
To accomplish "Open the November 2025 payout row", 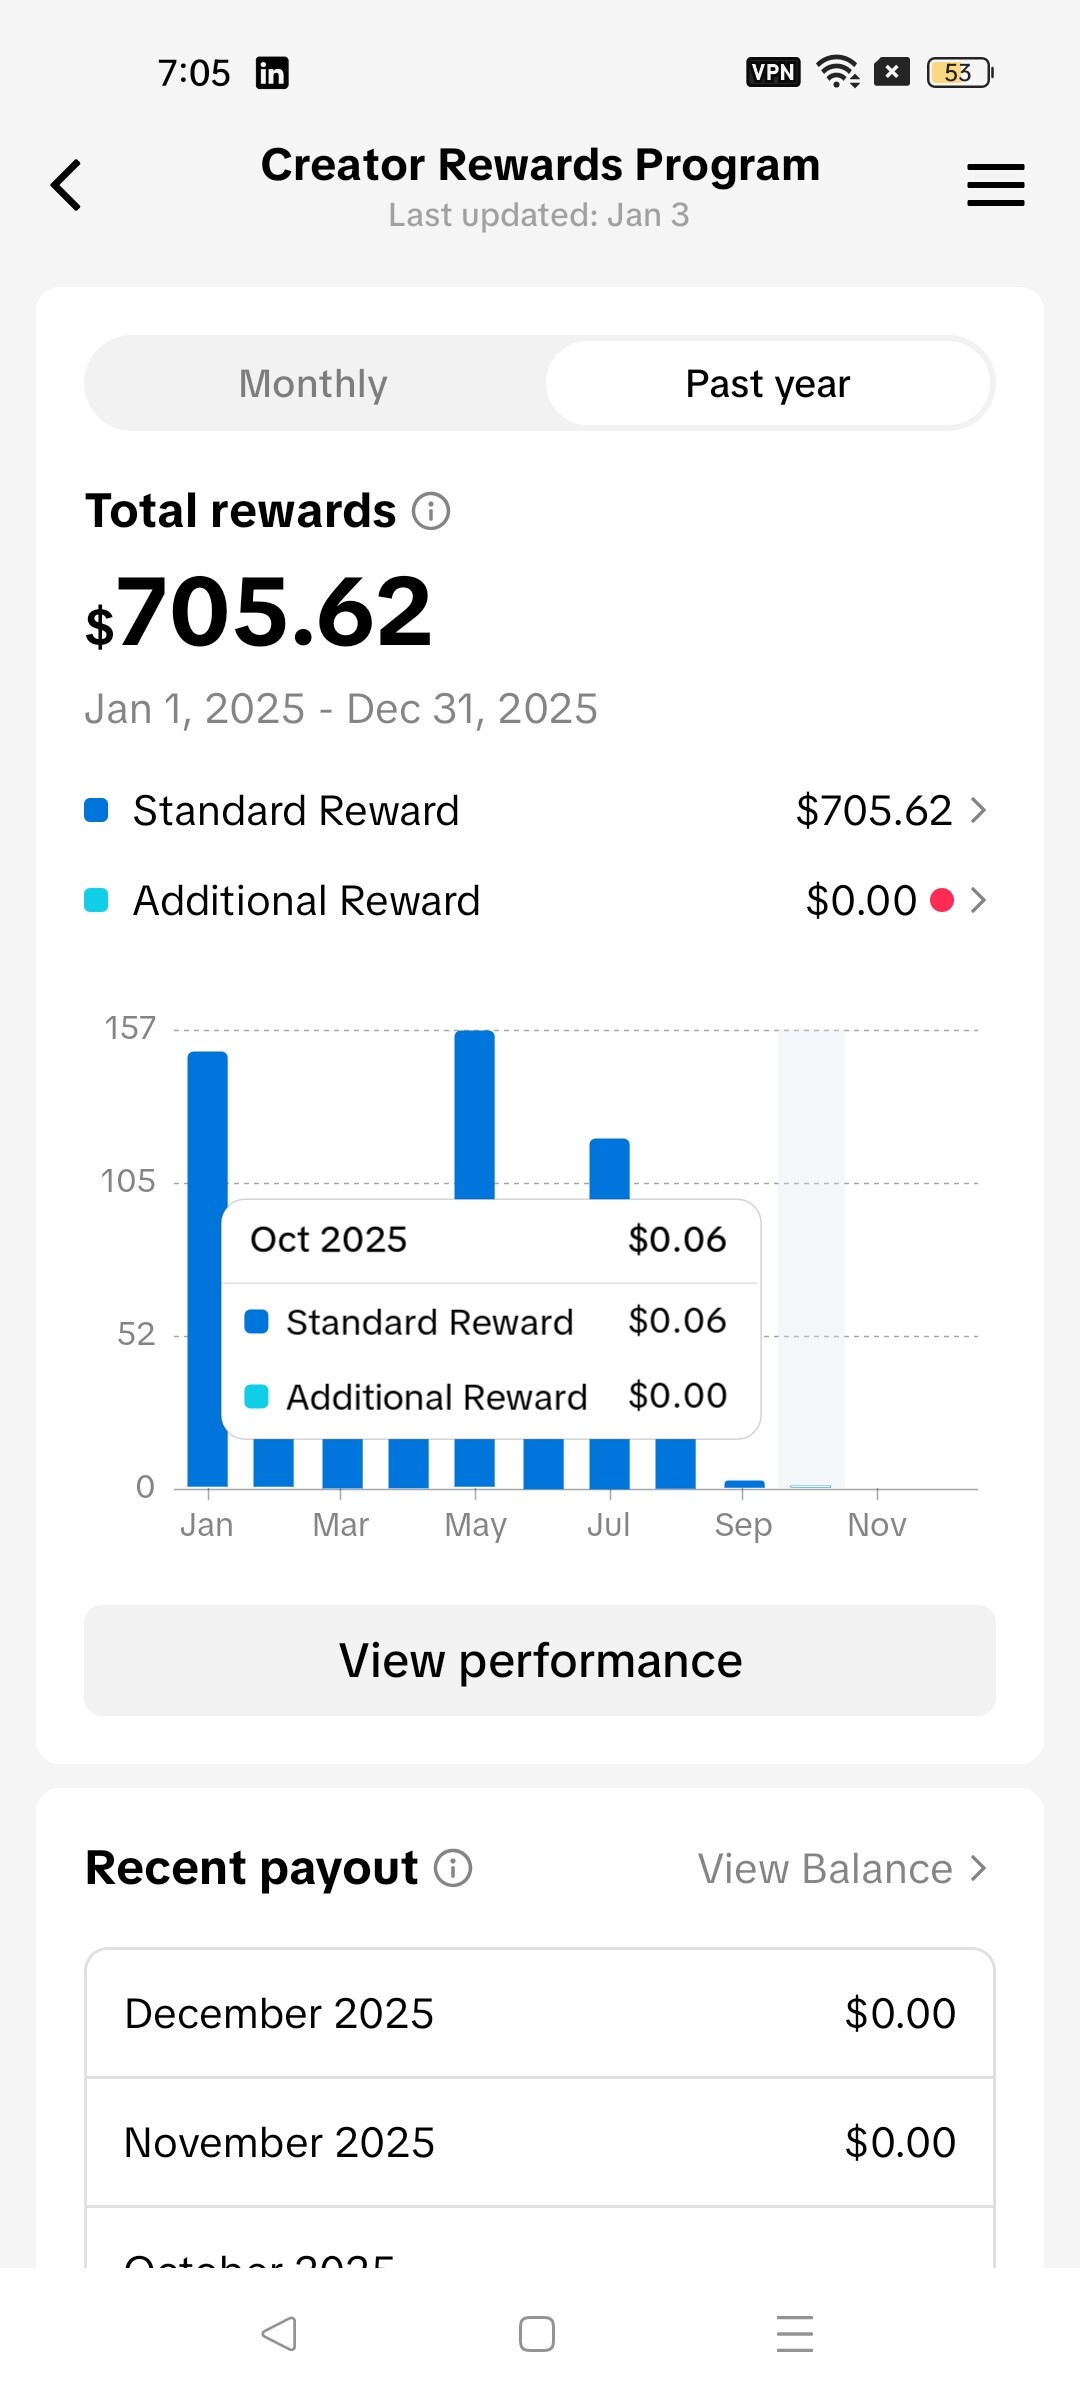I will tap(540, 2143).
